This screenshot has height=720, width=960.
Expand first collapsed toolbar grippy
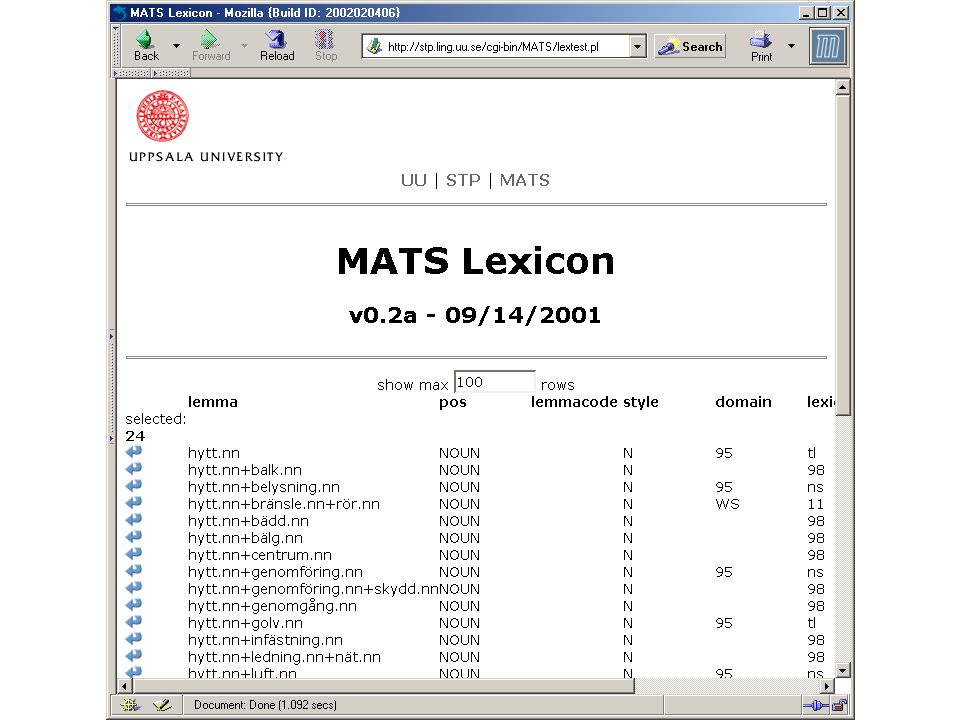coord(132,73)
